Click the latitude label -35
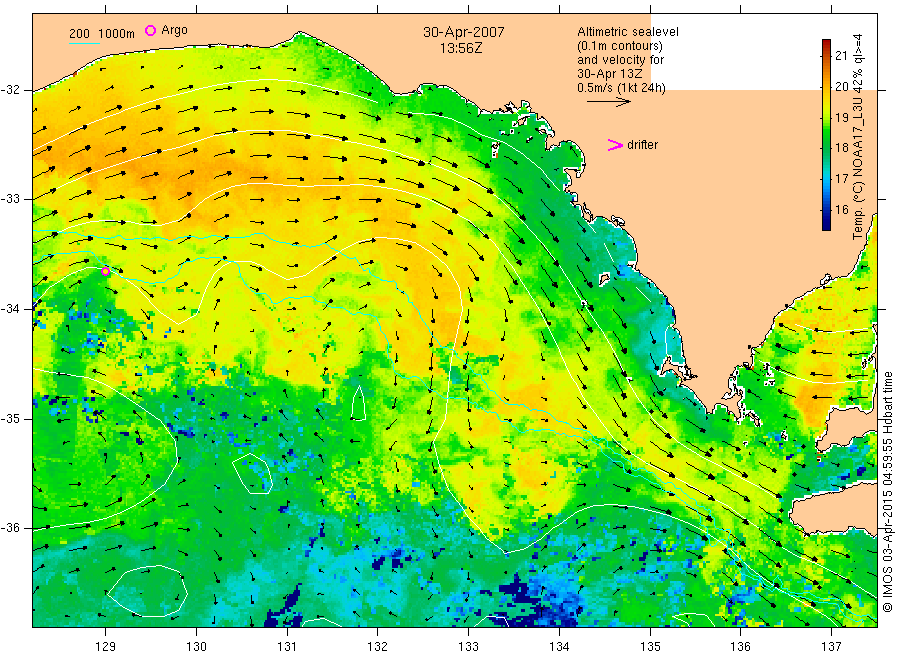The width and height of the screenshot is (900, 660). 11,418
